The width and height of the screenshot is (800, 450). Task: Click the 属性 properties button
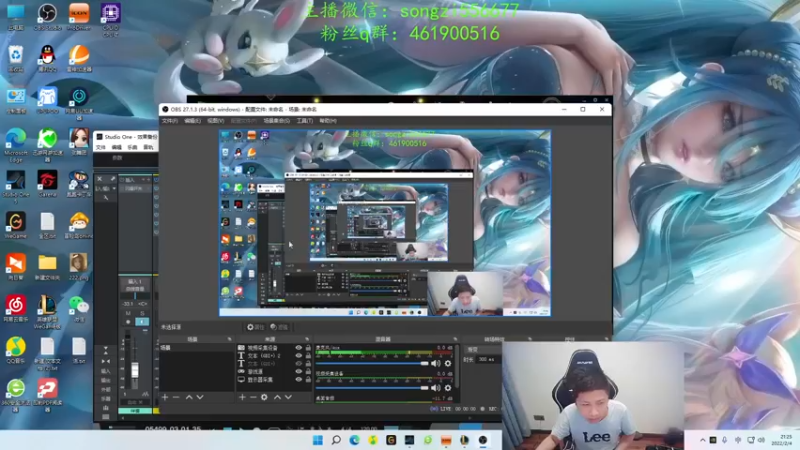coord(255,327)
